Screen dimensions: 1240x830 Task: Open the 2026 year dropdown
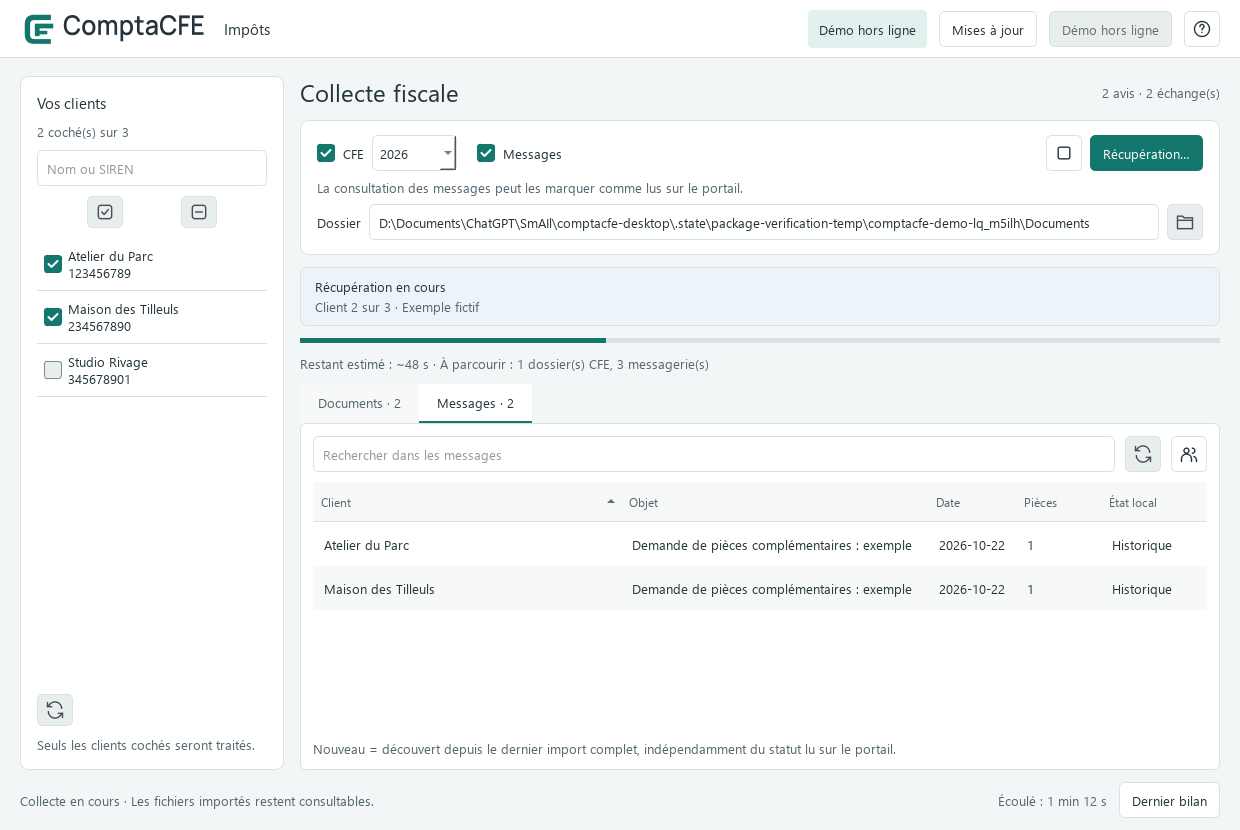(x=414, y=153)
